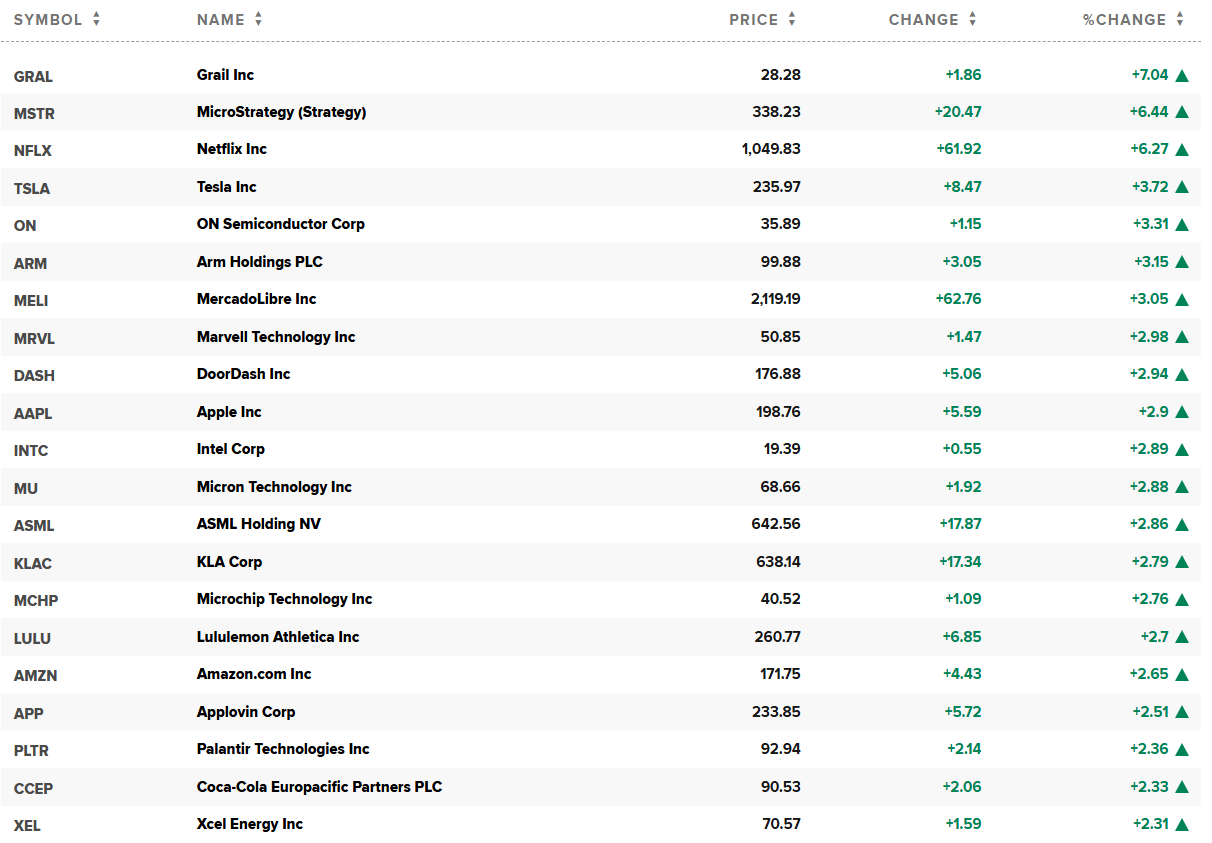
Task: Open the KLAC symbol link
Action: click(33, 564)
